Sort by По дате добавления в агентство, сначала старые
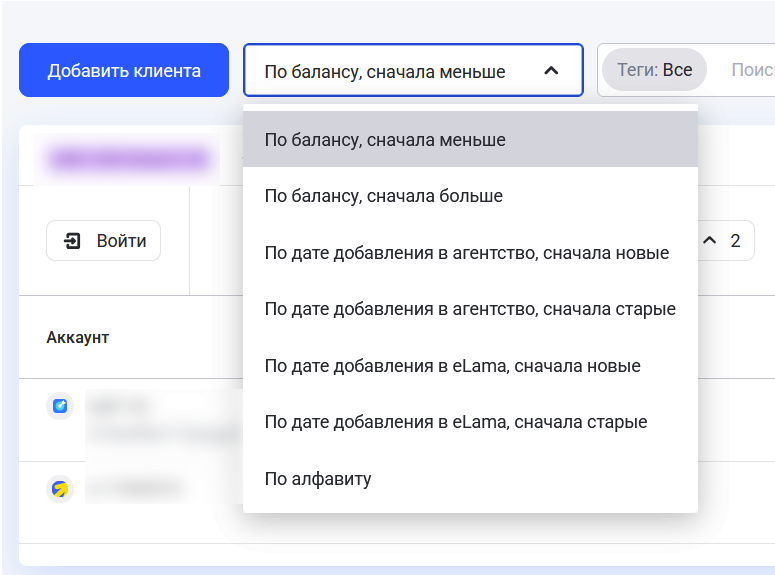This screenshot has width=775, height=575. point(470,309)
